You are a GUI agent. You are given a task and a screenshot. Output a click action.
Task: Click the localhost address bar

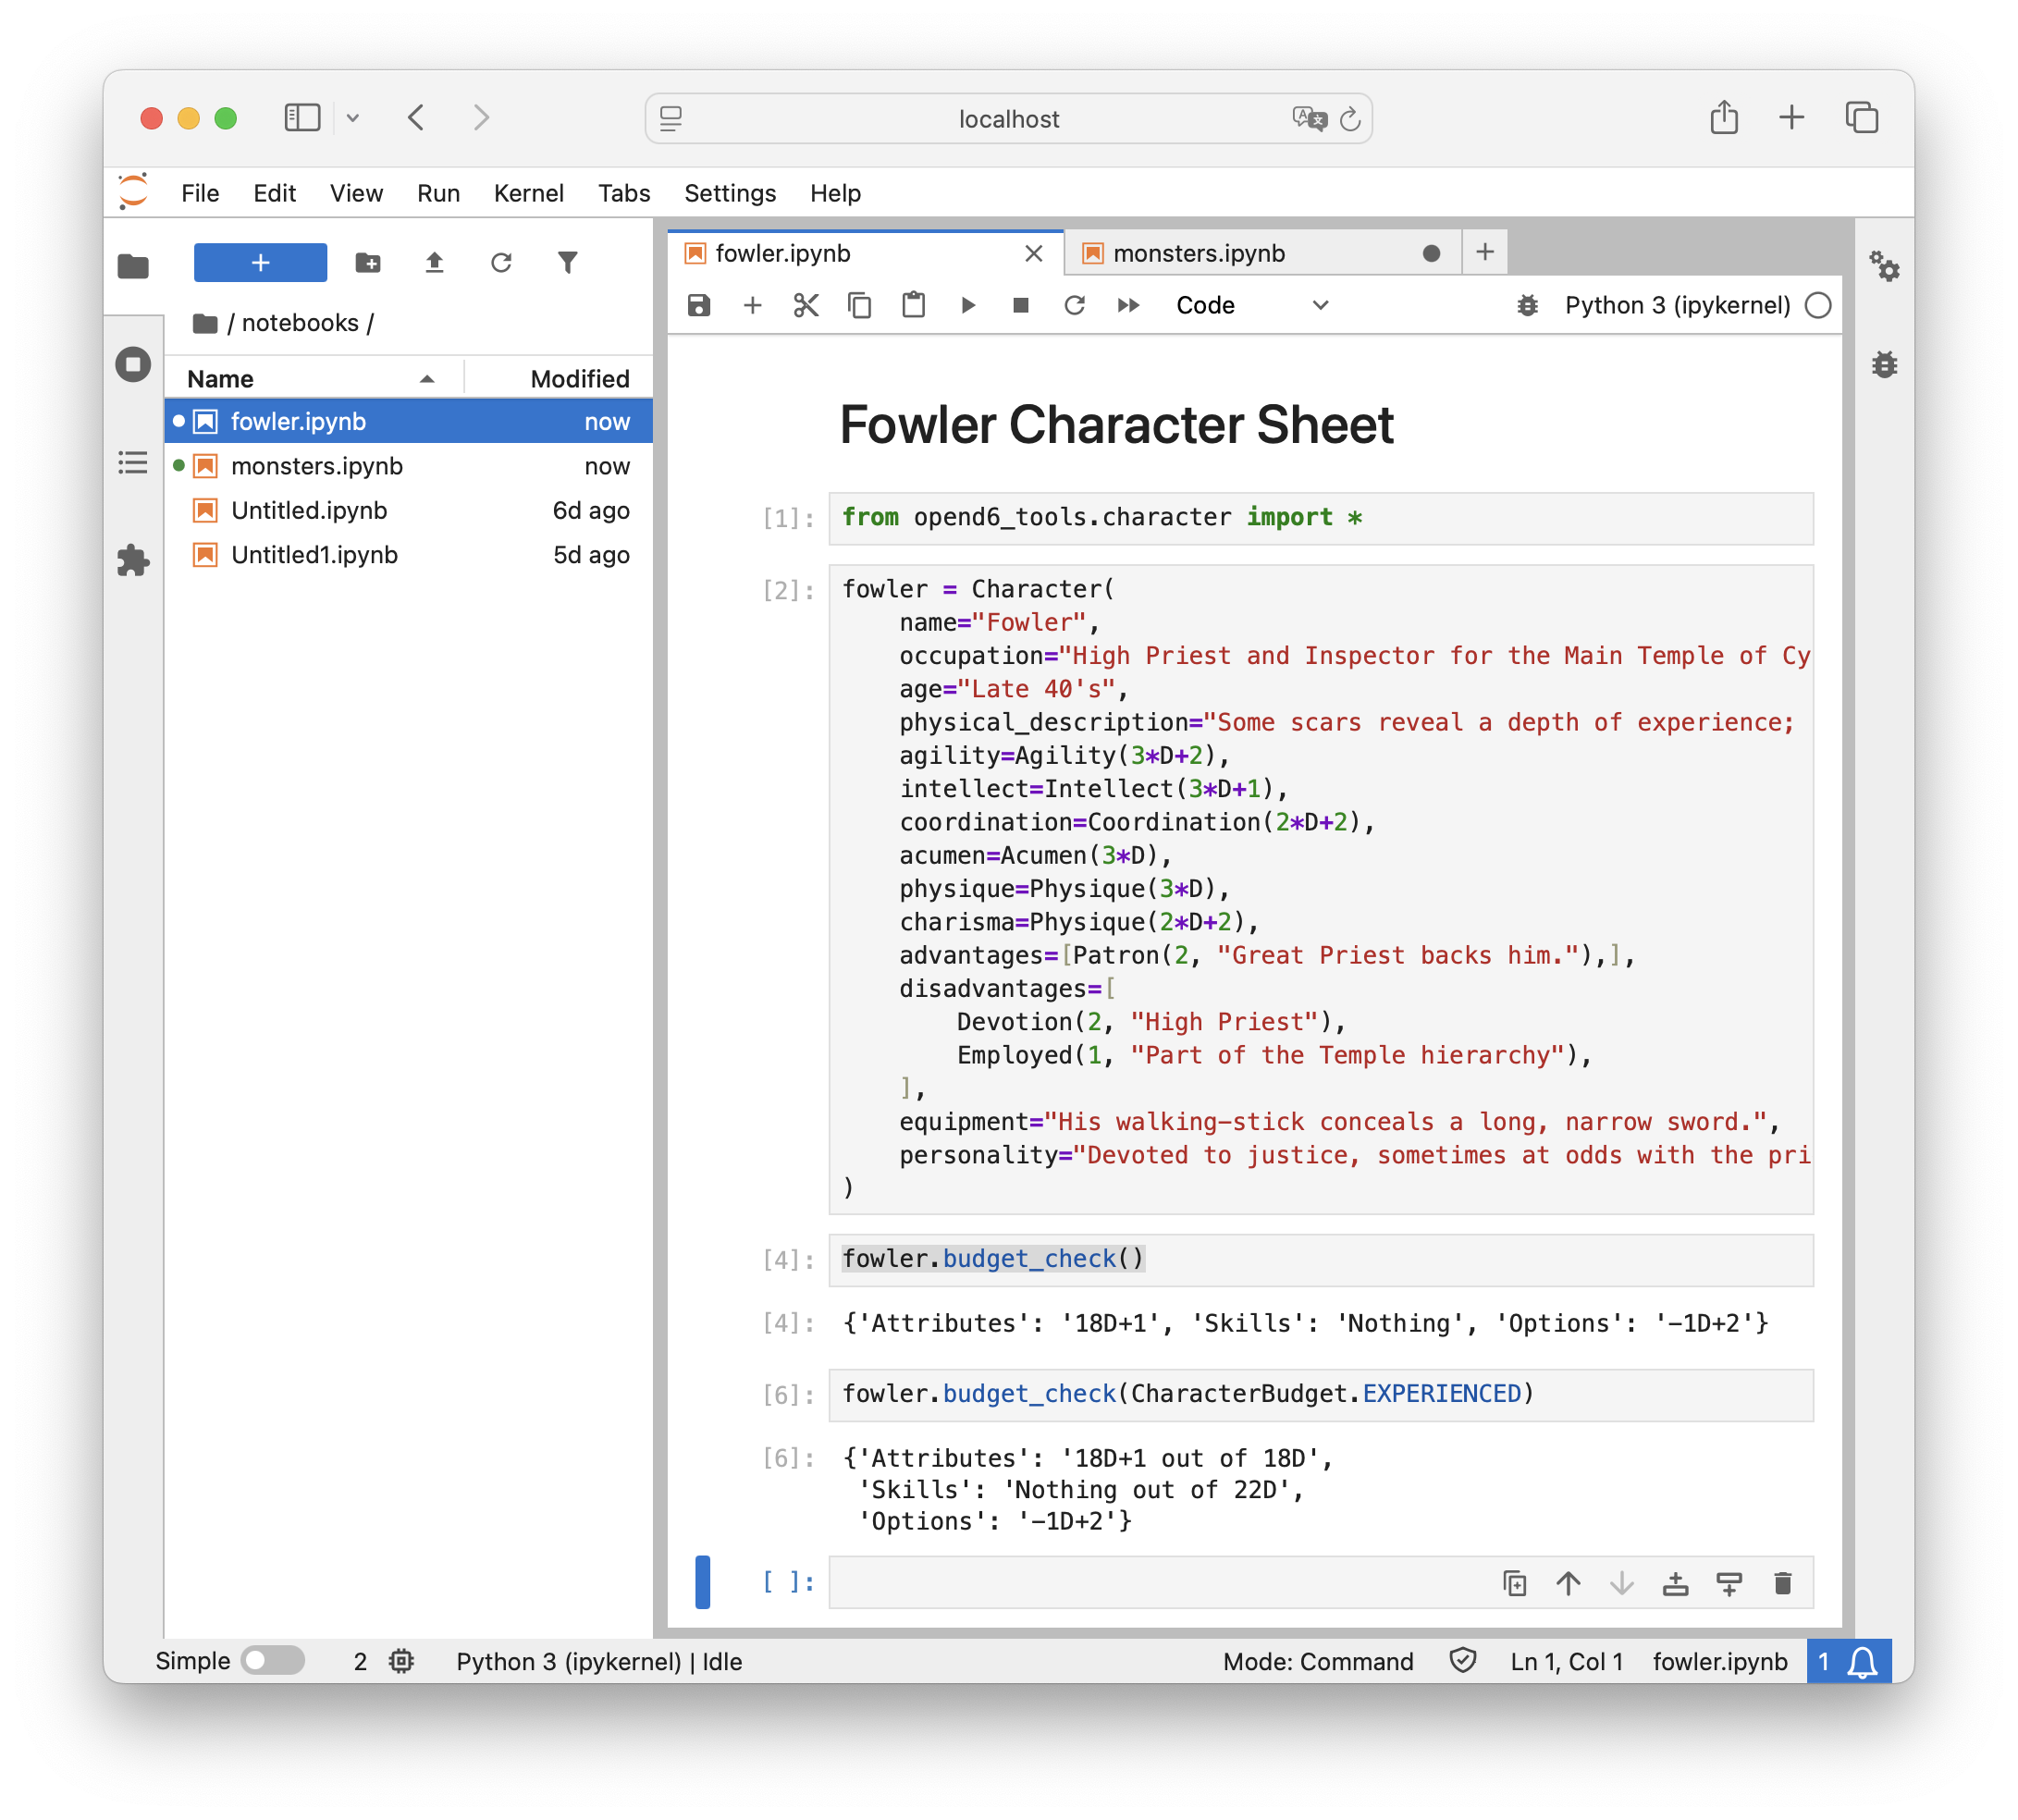point(1008,118)
